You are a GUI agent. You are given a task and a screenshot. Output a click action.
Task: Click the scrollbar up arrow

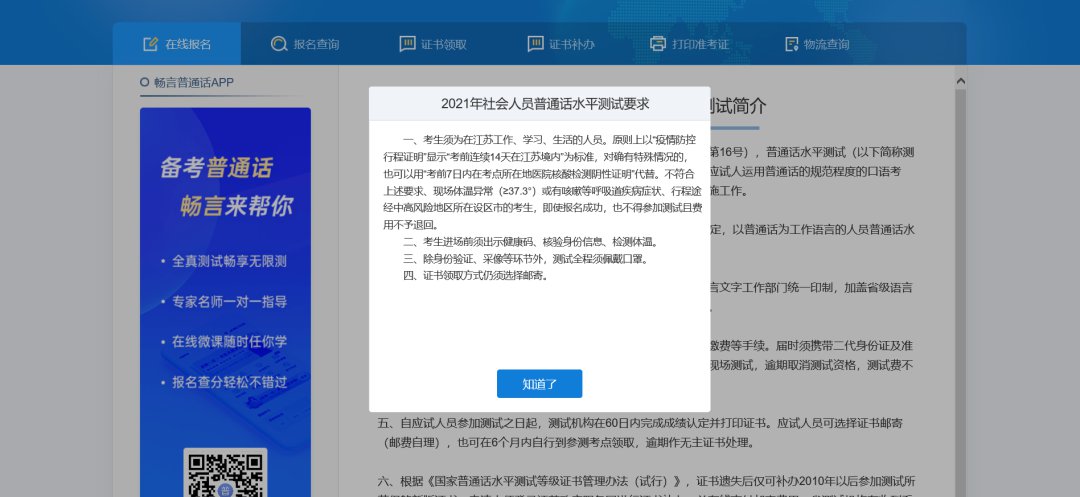[x=961, y=80]
